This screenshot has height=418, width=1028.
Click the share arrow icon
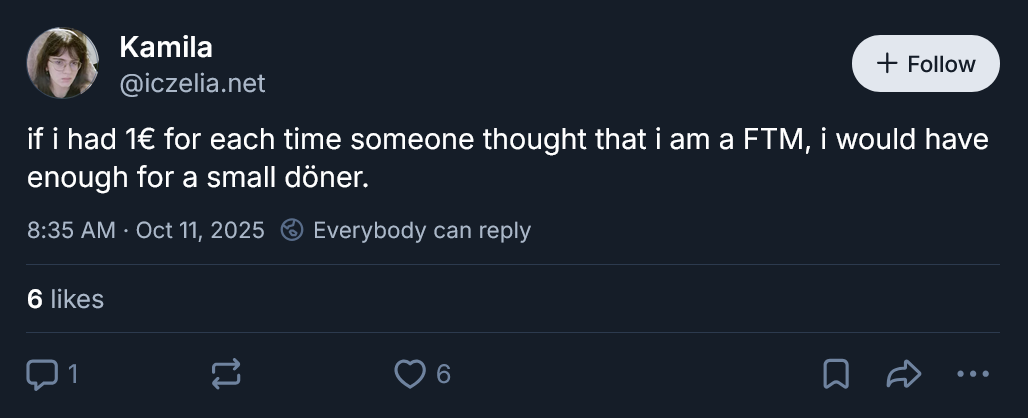[903, 374]
